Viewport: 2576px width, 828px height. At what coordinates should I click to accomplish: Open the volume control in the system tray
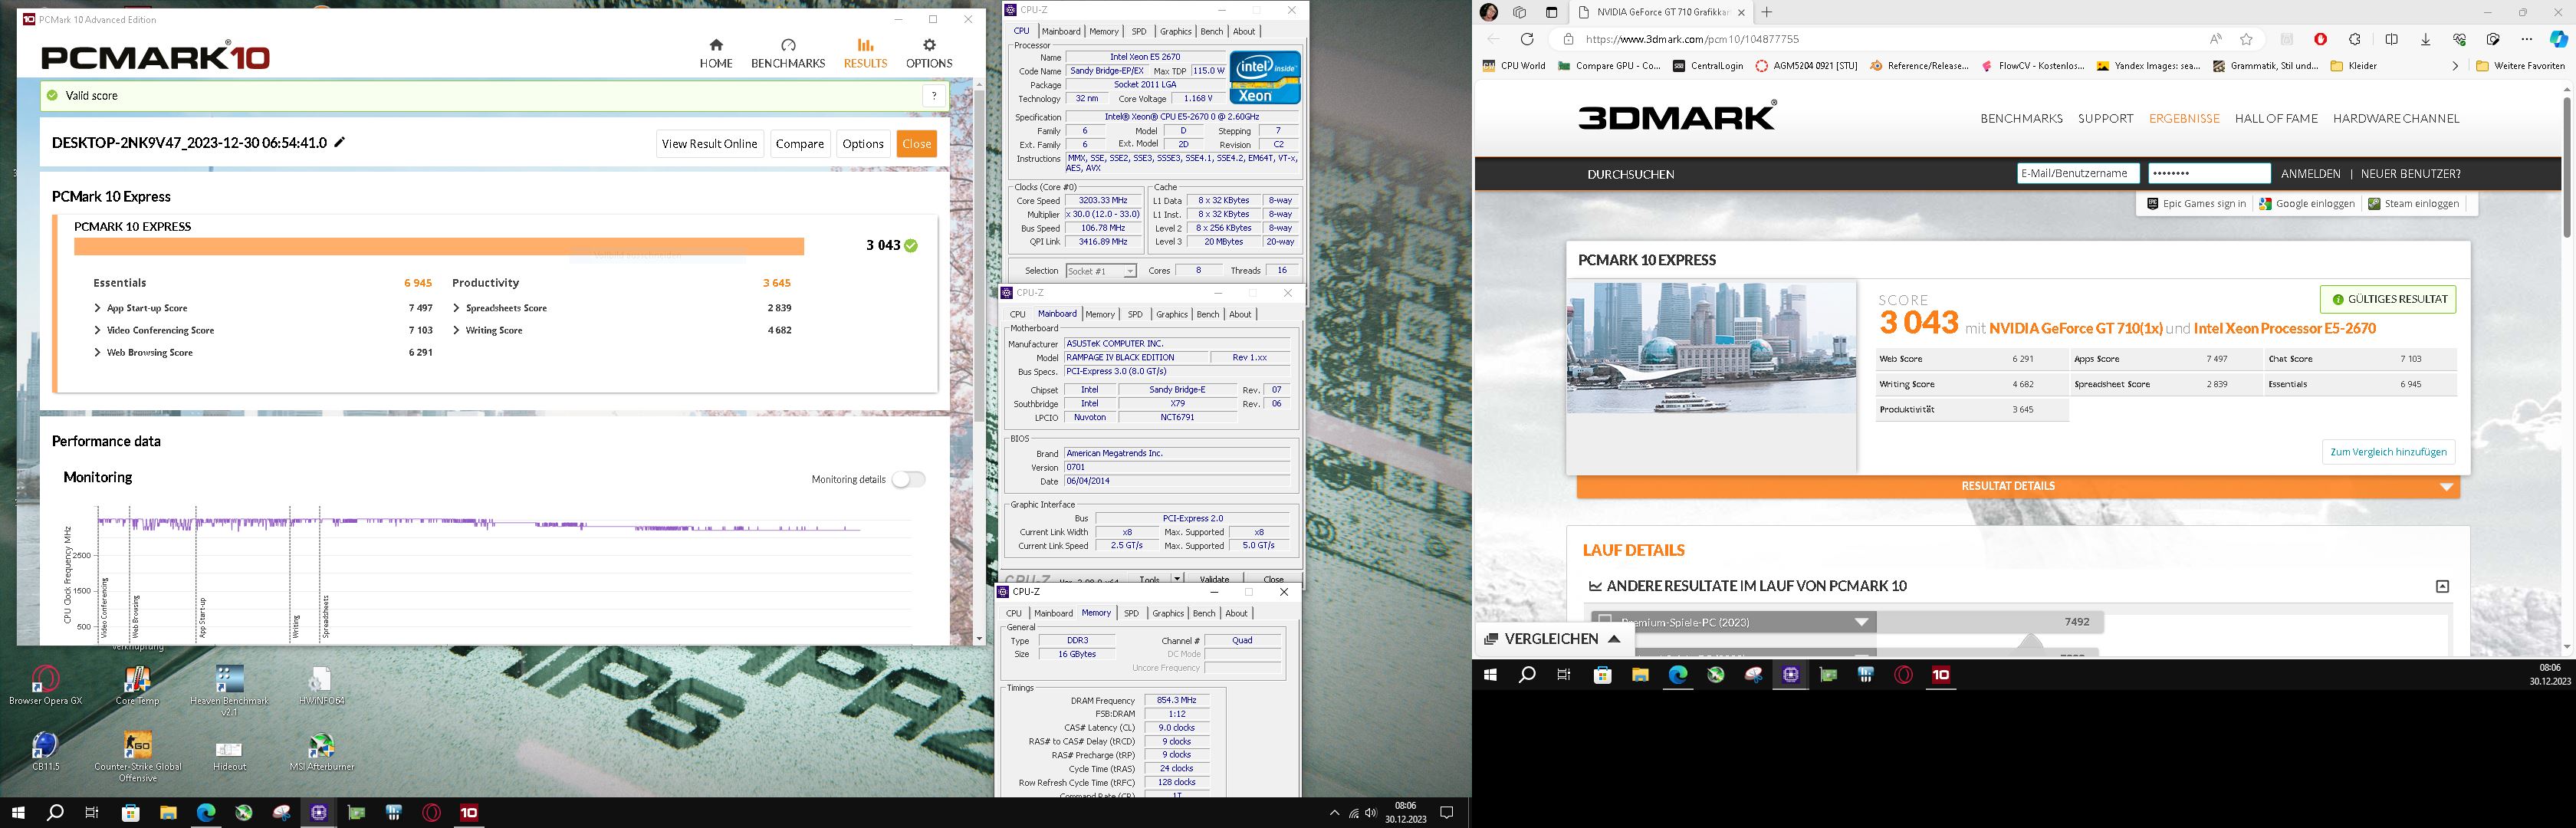click(1371, 813)
